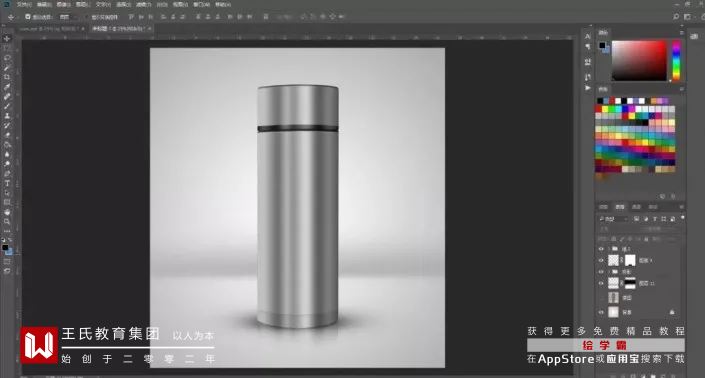Viewport: 705px width, 378px height.
Task: Select the Pen tool
Action: tap(7, 174)
